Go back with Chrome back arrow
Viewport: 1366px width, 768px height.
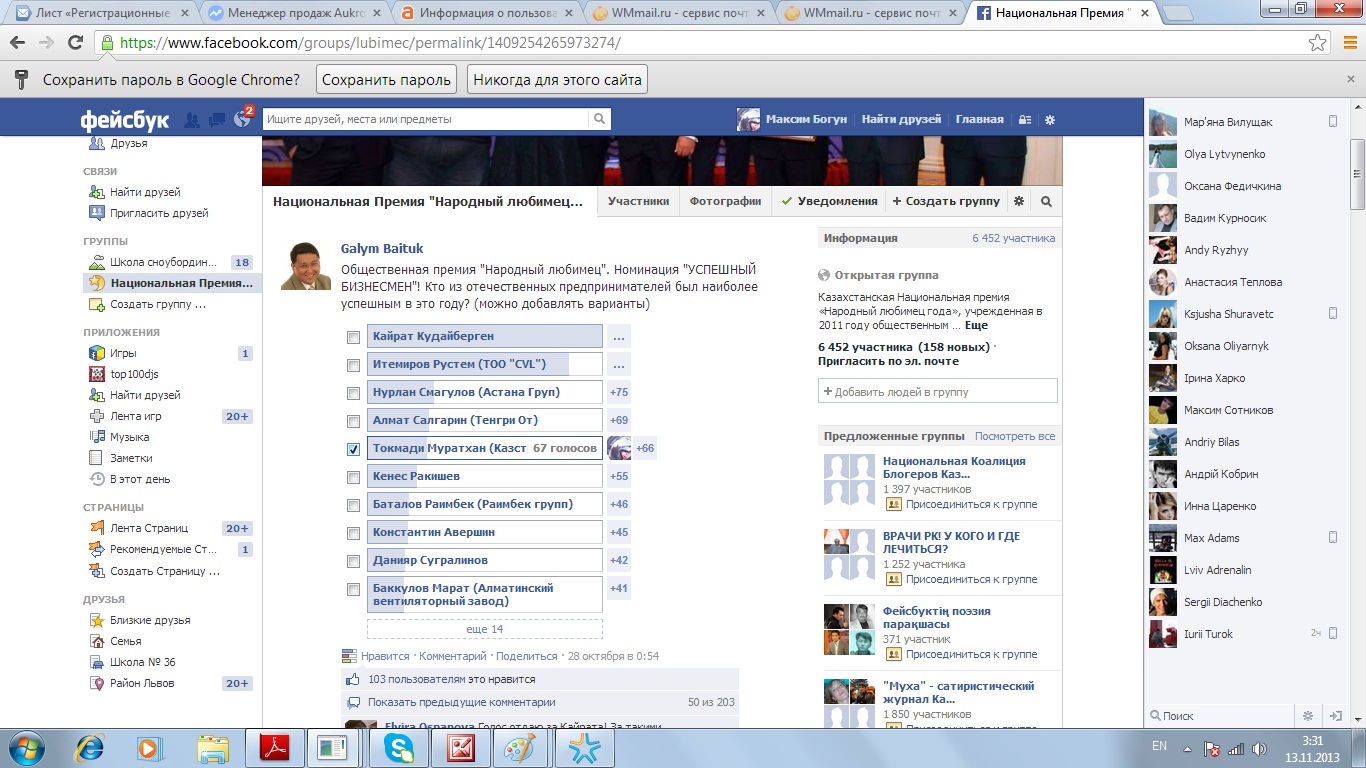(18, 43)
